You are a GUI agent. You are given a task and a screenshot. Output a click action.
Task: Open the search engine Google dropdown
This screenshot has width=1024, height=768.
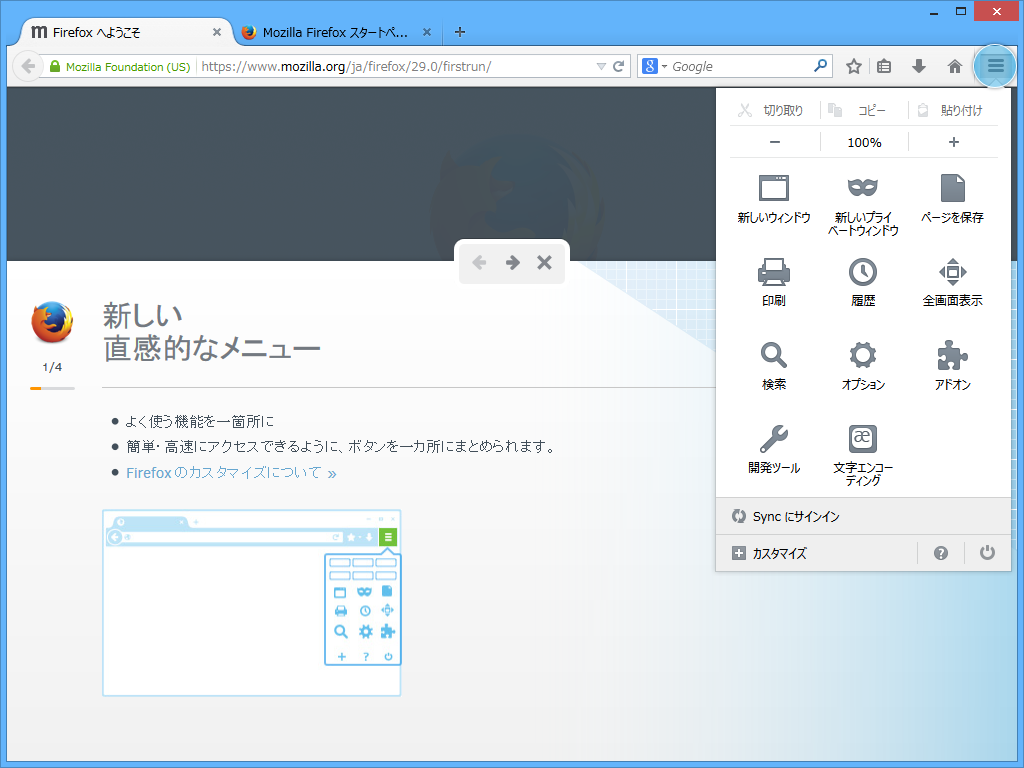pyautogui.click(x=654, y=66)
